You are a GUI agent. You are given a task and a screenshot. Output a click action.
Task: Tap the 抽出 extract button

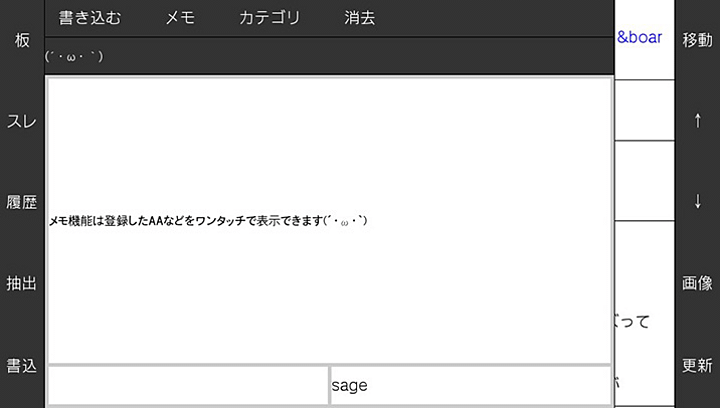[21, 283]
